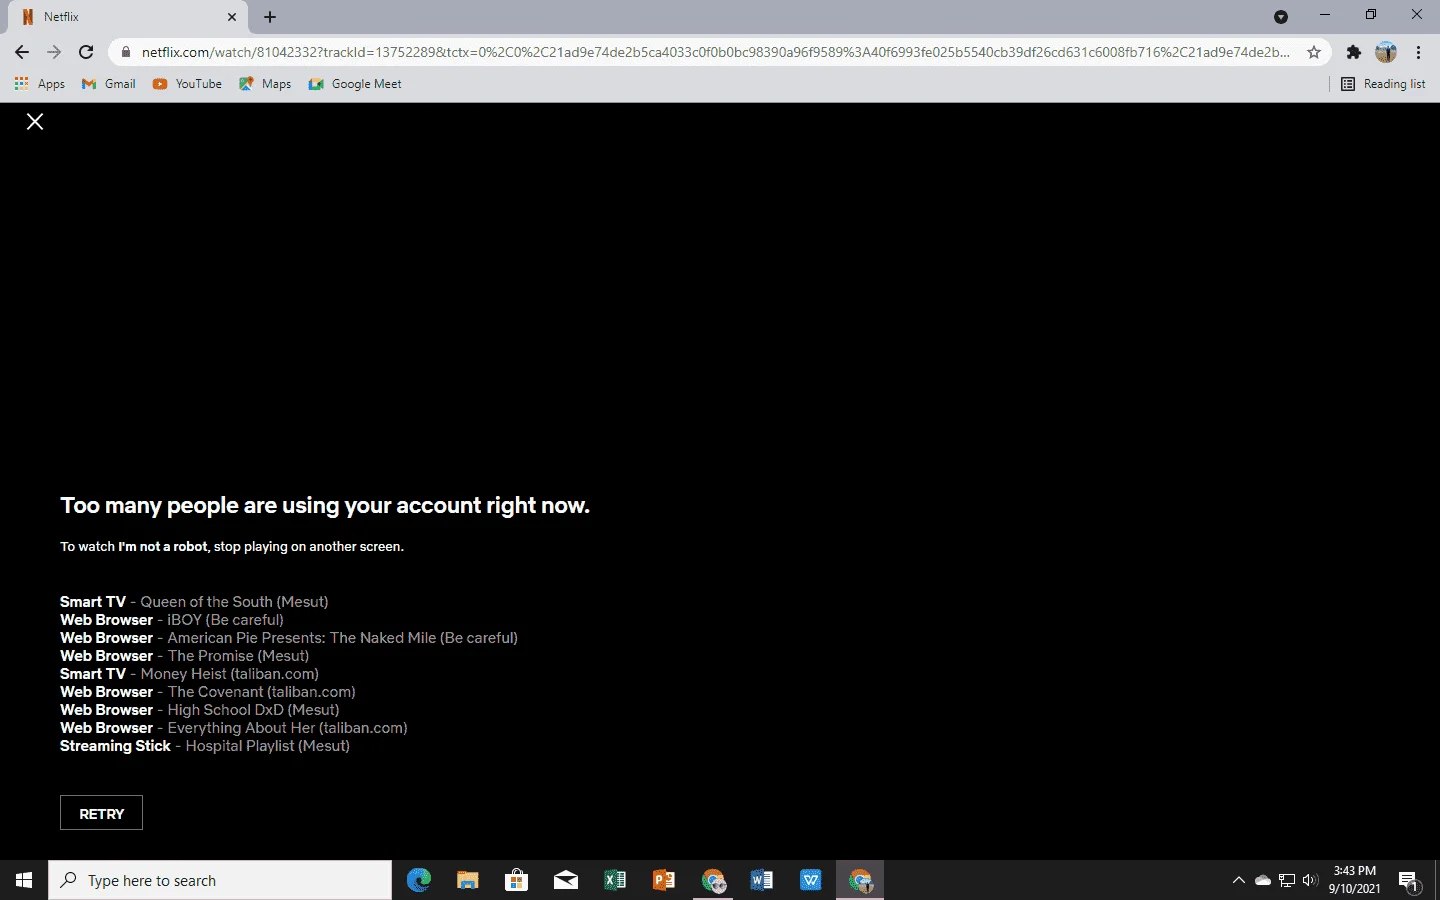Go back with the browser back arrow

pos(22,52)
